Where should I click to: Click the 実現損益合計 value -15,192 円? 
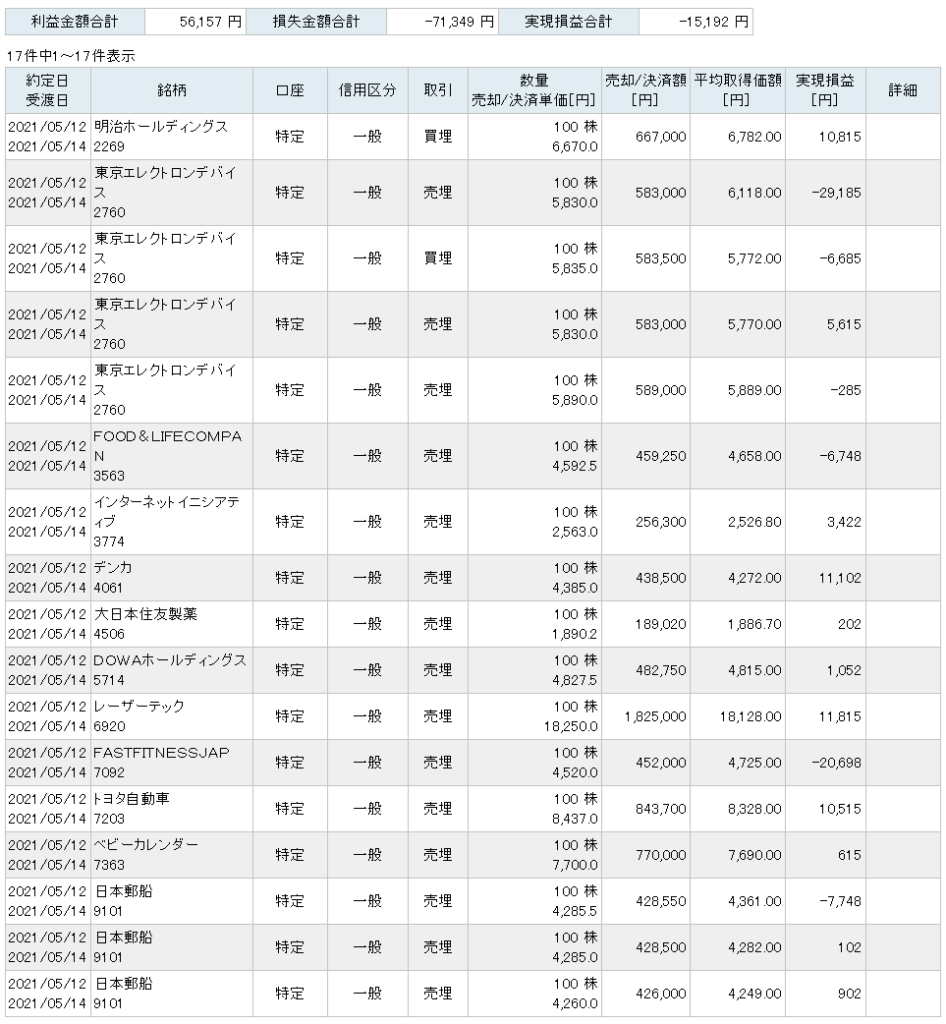tap(714, 22)
